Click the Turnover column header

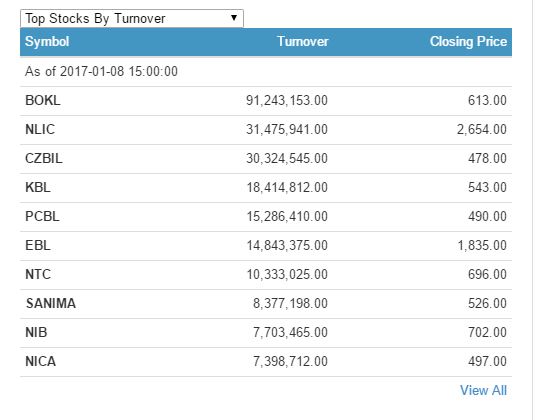tap(303, 42)
